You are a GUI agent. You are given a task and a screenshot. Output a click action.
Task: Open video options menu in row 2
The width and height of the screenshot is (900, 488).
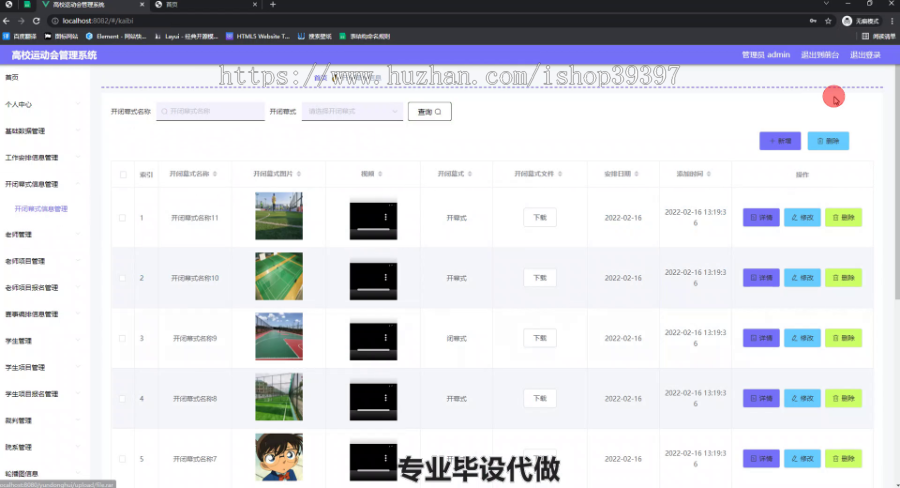pos(386,277)
